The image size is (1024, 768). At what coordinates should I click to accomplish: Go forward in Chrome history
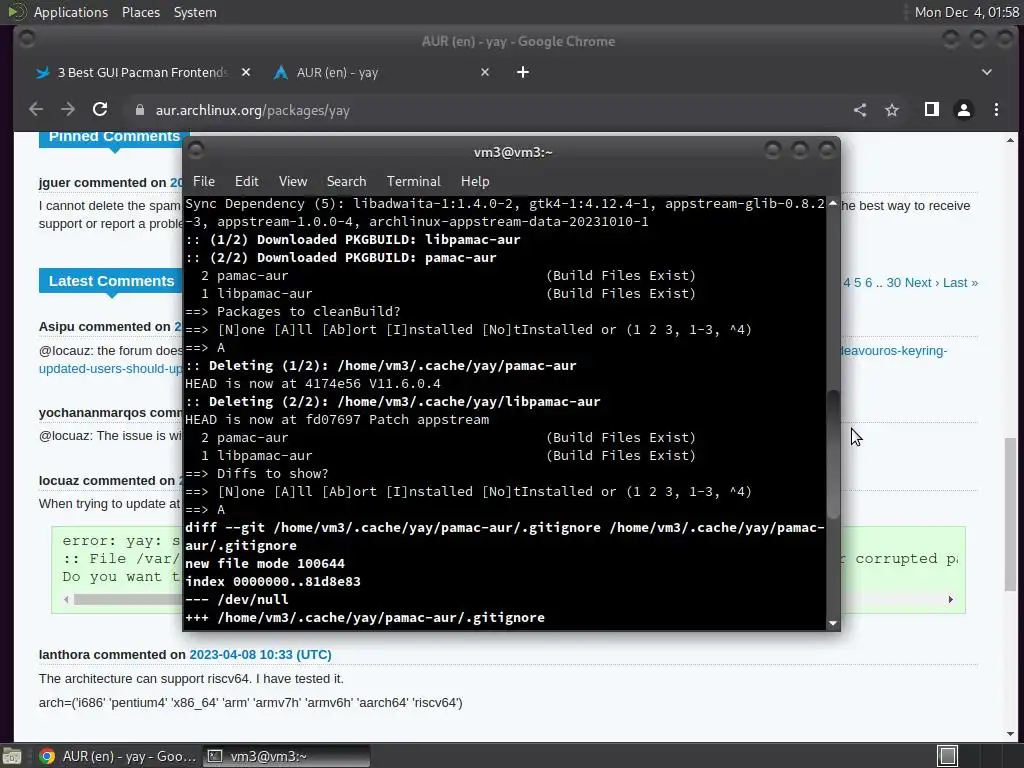point(68,110)
